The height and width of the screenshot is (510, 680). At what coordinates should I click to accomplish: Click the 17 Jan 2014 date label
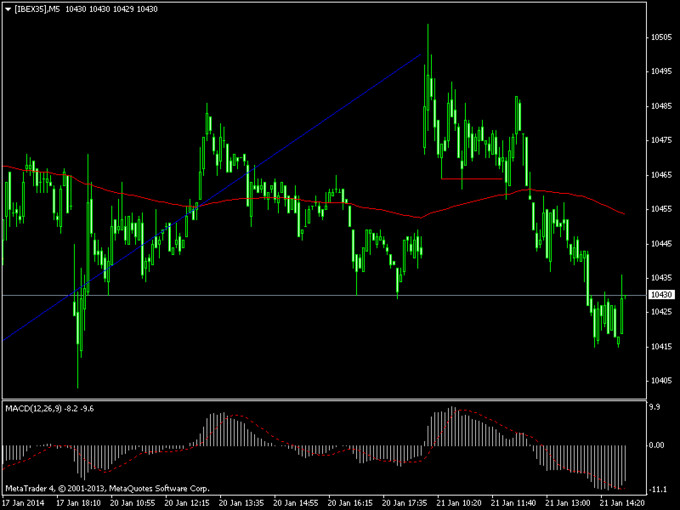coord(22,502)
